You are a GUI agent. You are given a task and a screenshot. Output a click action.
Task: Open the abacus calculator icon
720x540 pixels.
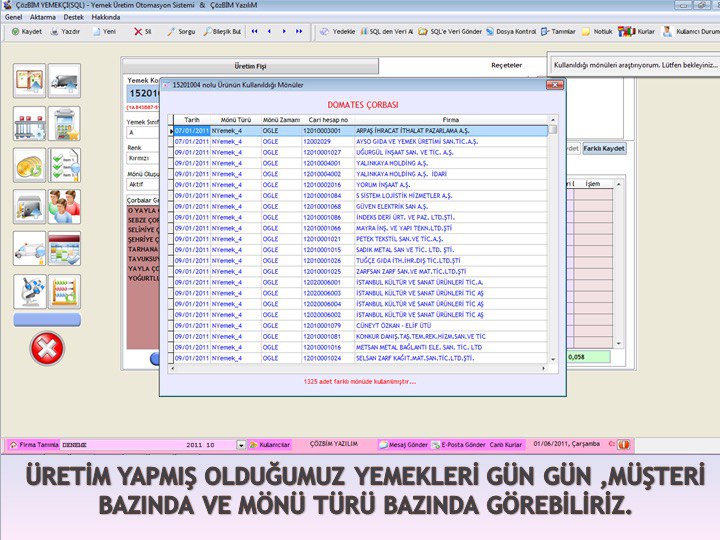(65, 290)
